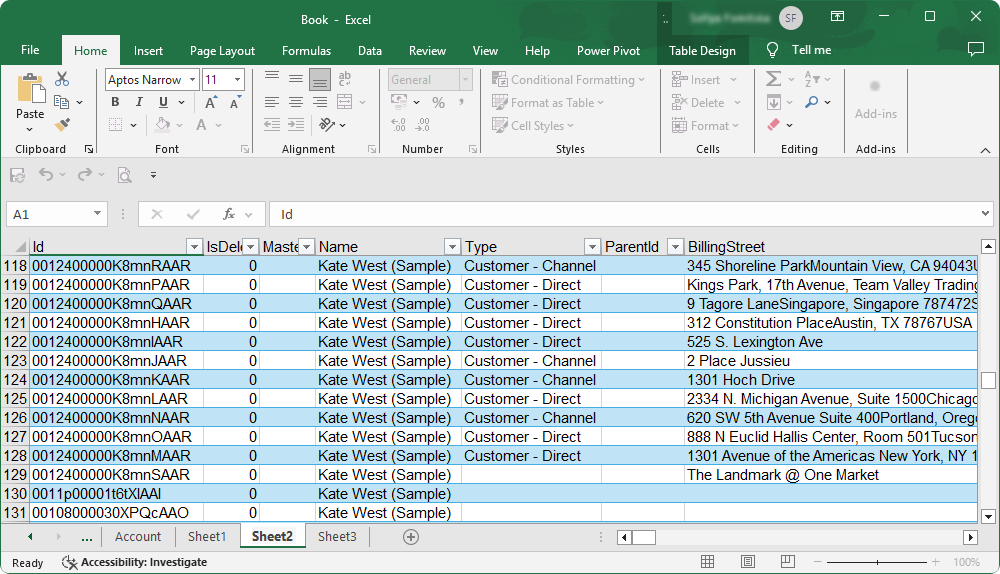Click Accessibility: Investigate in status bar
Viewport: 1000px width, 574px height.
pos(135,563)
